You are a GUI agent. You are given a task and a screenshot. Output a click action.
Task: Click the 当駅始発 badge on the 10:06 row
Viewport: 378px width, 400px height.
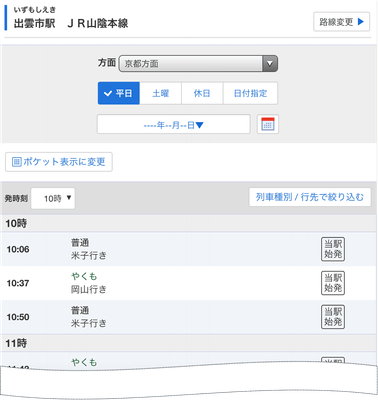[x=333, y=249]
